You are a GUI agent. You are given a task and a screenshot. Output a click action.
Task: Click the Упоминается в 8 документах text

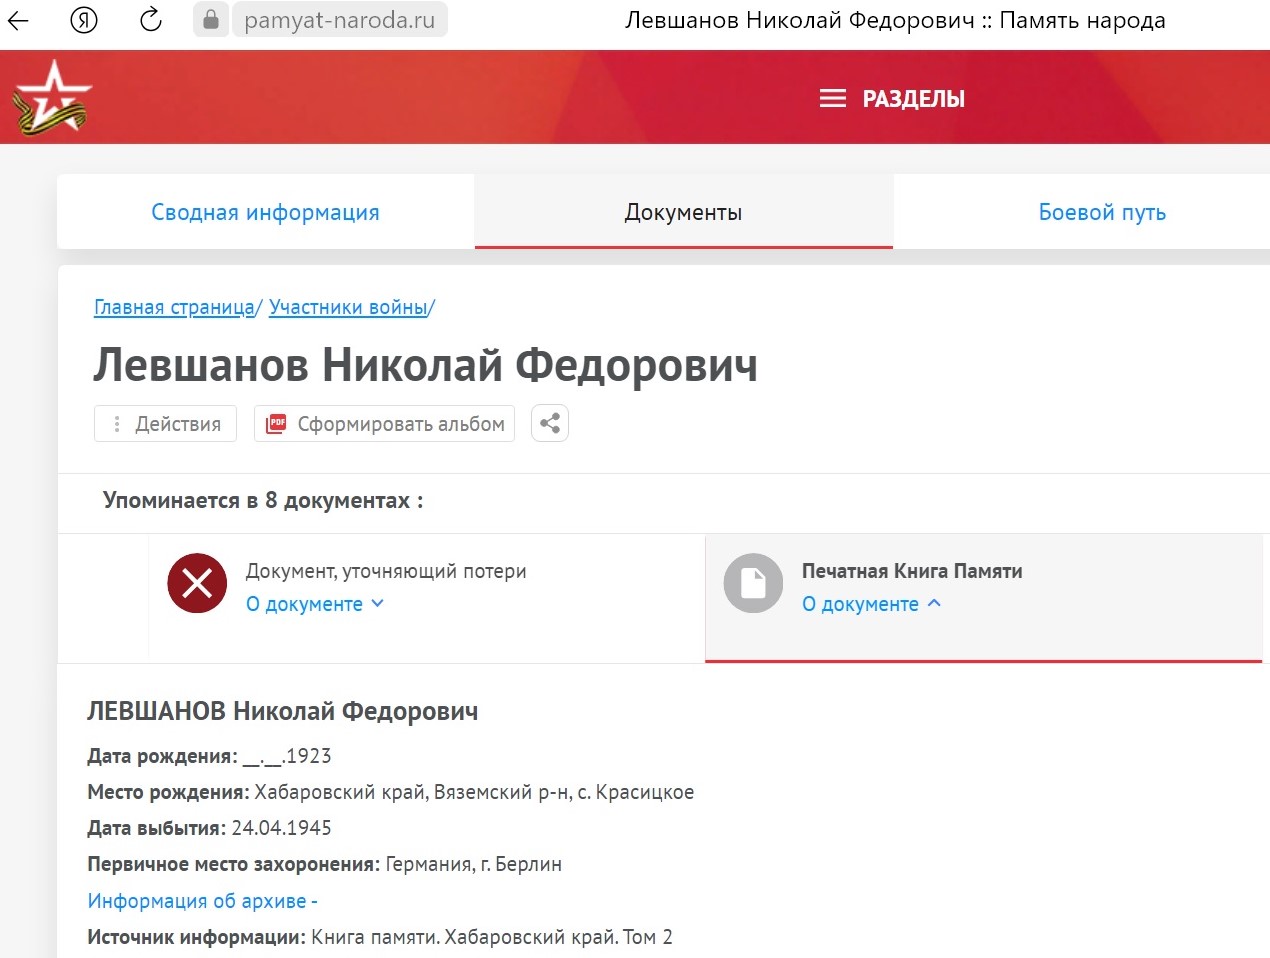point(263,500)
